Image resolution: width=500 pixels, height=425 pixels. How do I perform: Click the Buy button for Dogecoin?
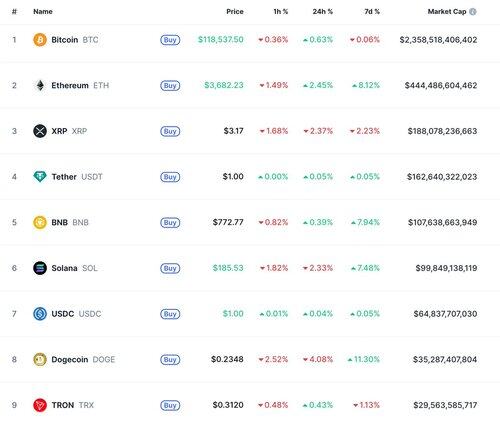pyautogui.click(x=170, y=360)
